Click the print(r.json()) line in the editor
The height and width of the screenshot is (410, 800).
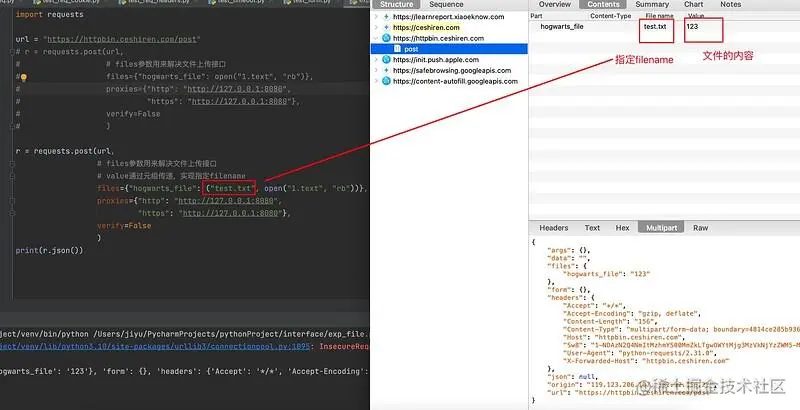click(x=49, y=250)
